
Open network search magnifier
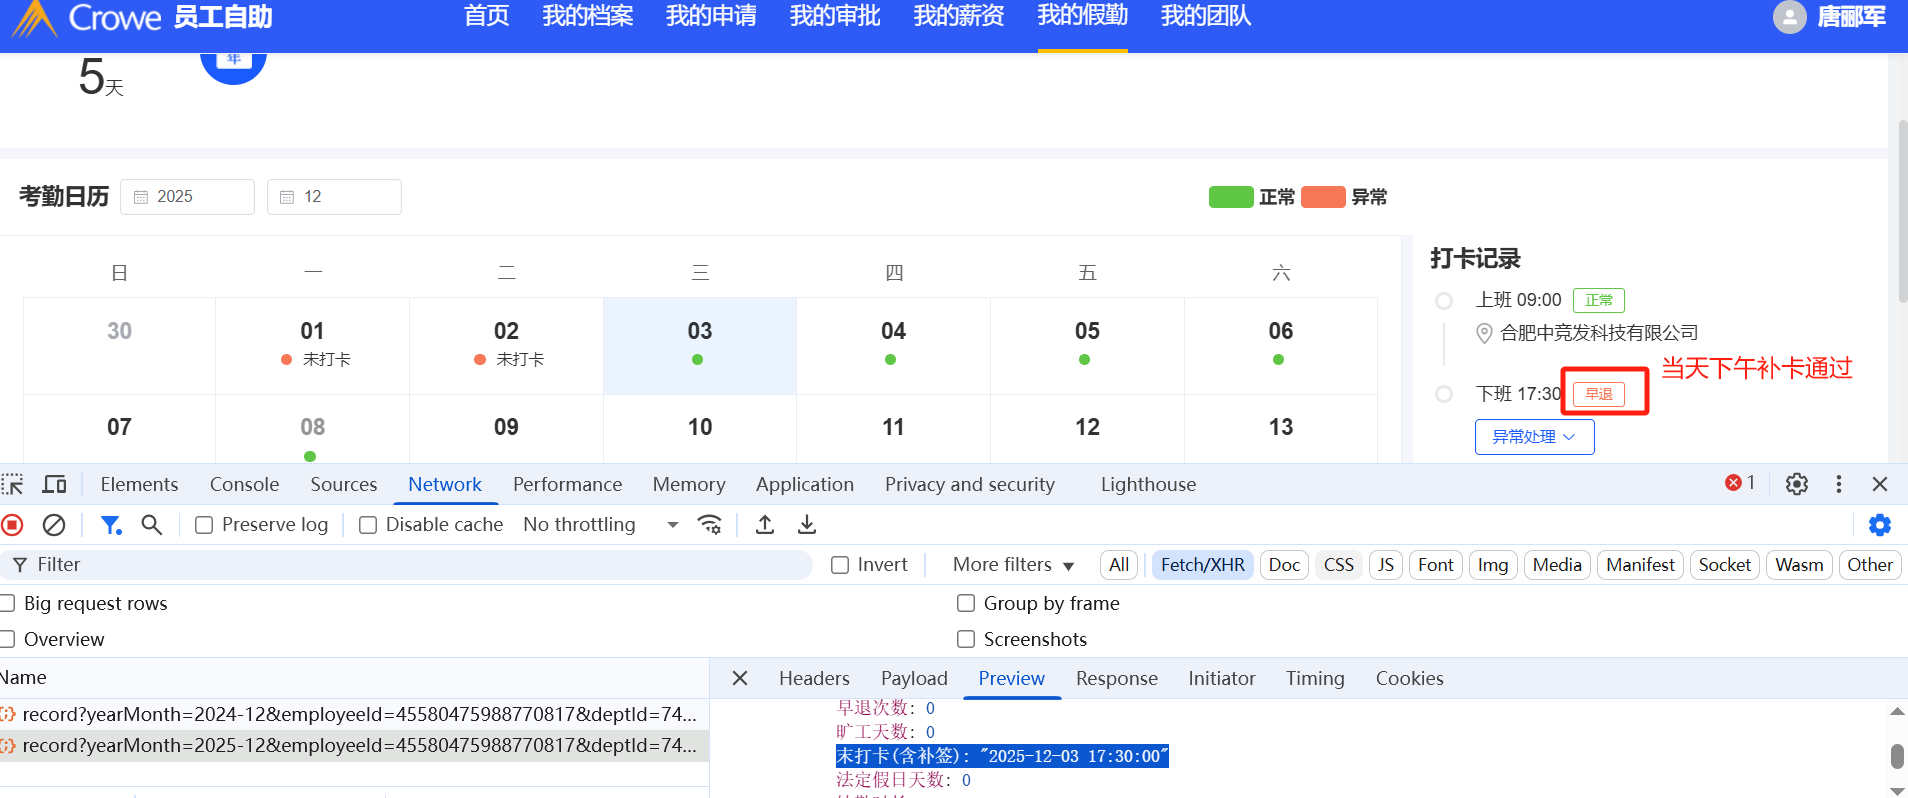(151, 525)
